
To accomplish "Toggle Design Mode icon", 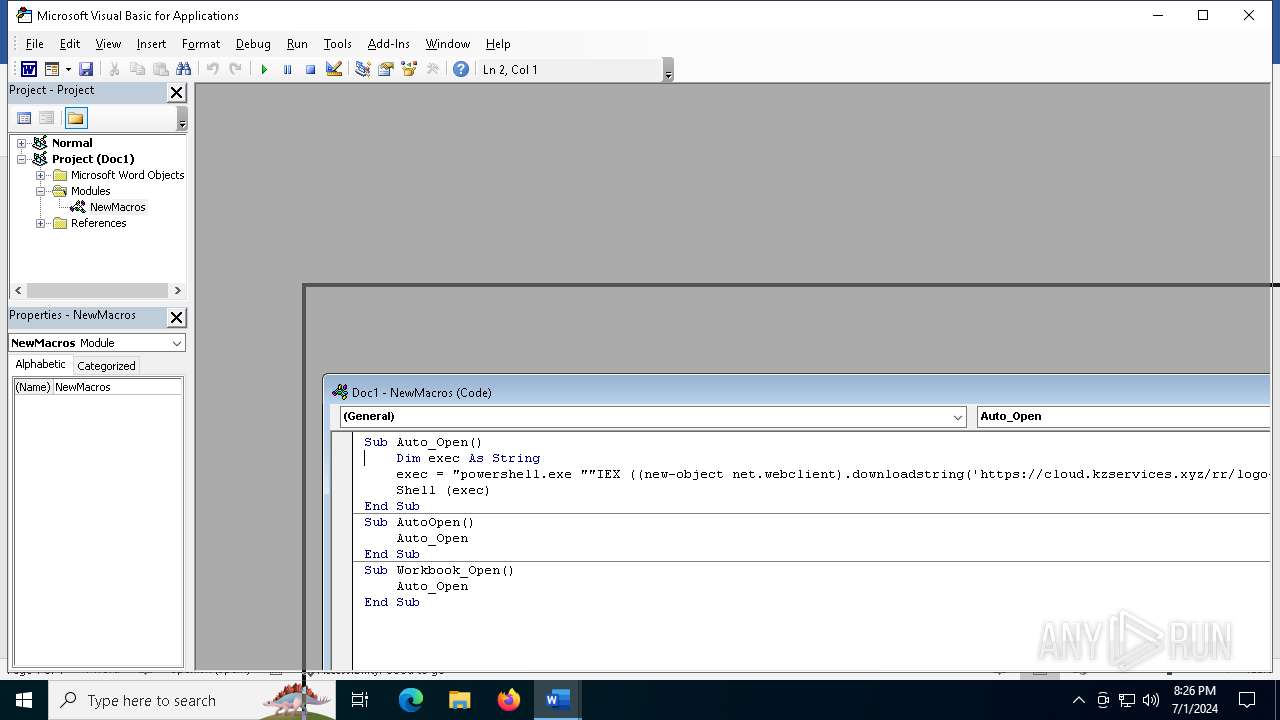I will [x=334, y=69].
